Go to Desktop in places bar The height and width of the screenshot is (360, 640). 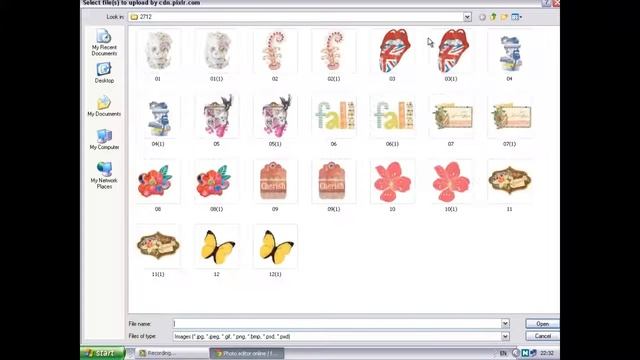tap(104, 73)
